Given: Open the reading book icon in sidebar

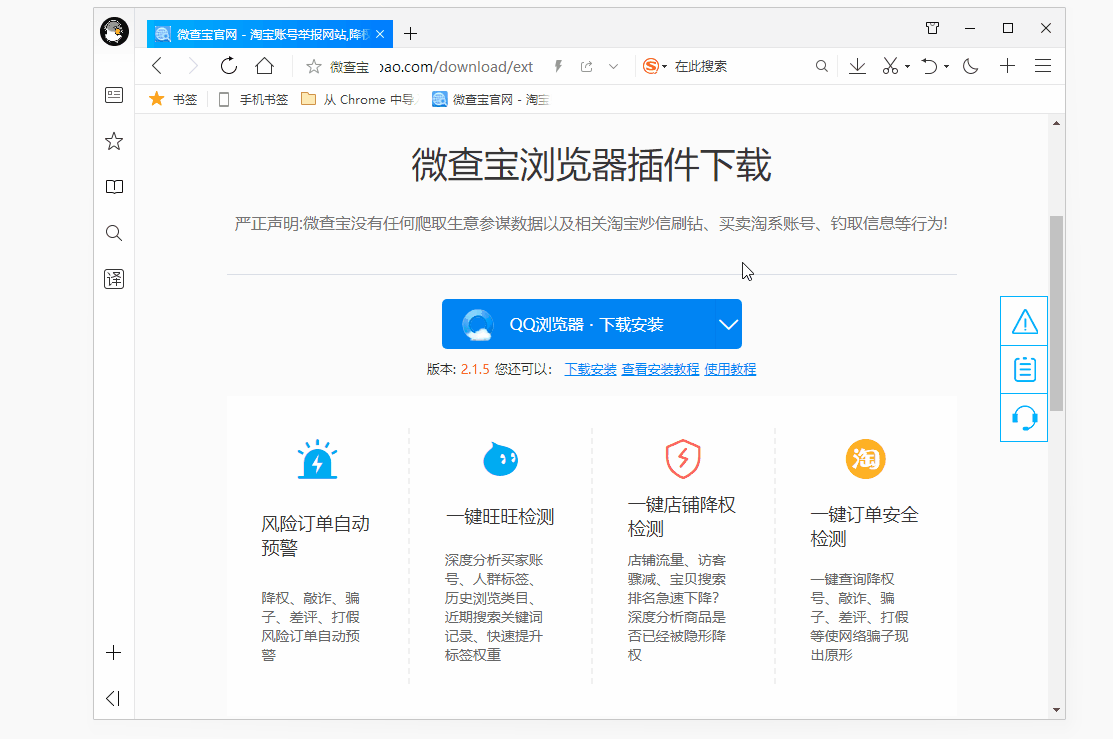Looking at the screenshot, I should click(114, 187).
